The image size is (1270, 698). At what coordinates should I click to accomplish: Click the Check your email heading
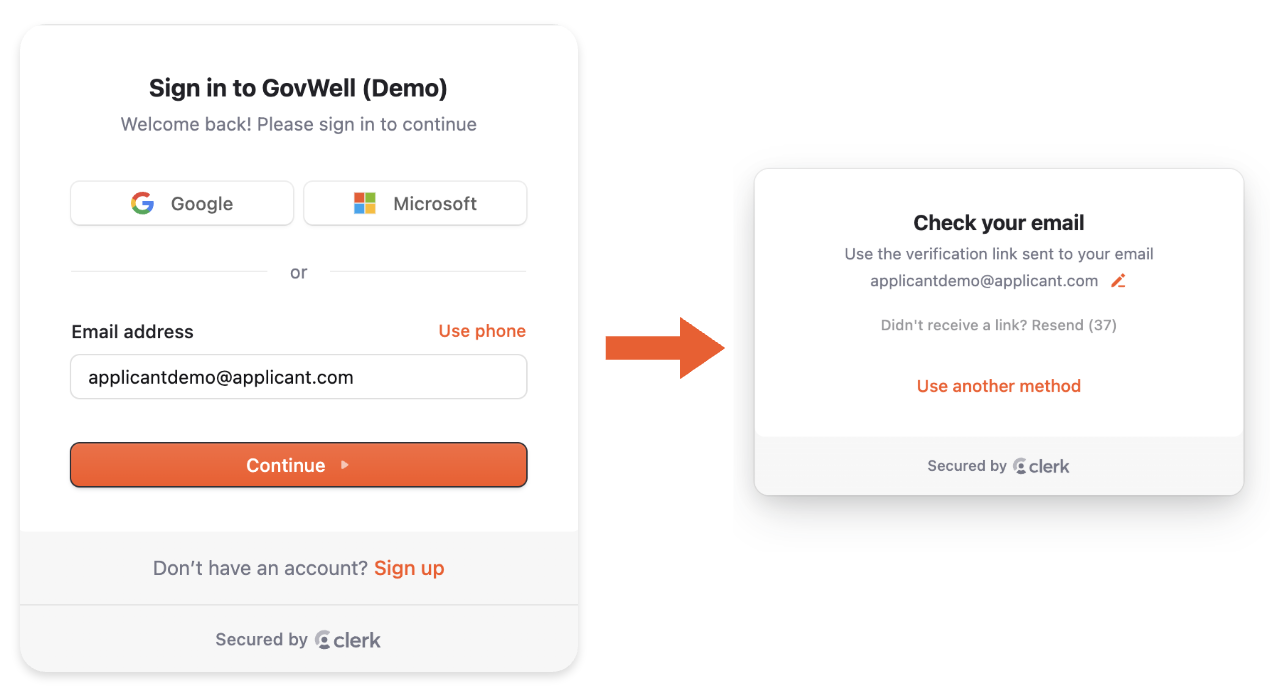click(x=998, y=223)
